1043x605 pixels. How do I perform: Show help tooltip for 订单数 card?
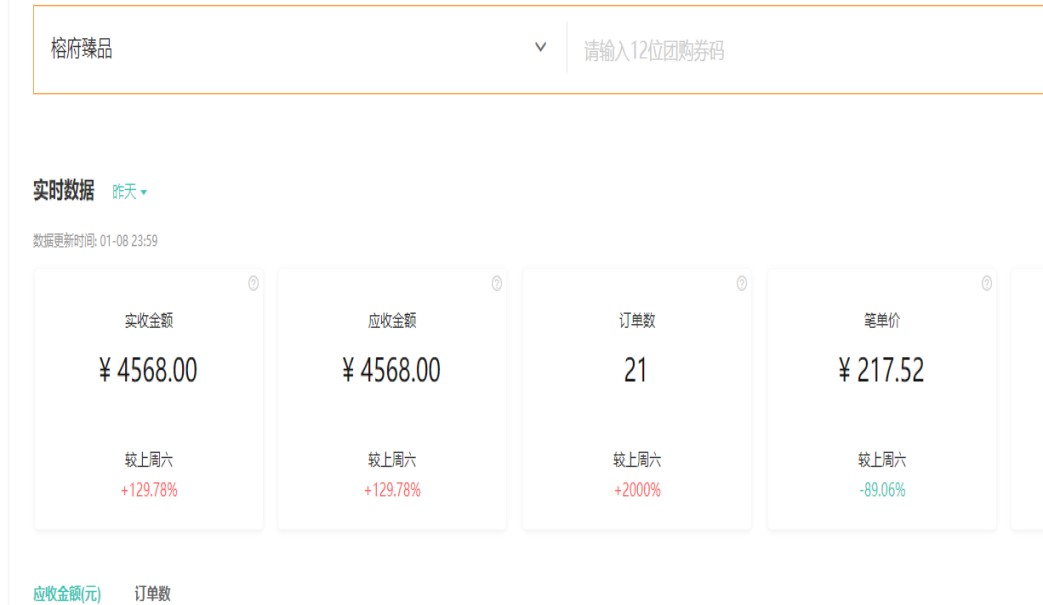click(x=741, y=284)
